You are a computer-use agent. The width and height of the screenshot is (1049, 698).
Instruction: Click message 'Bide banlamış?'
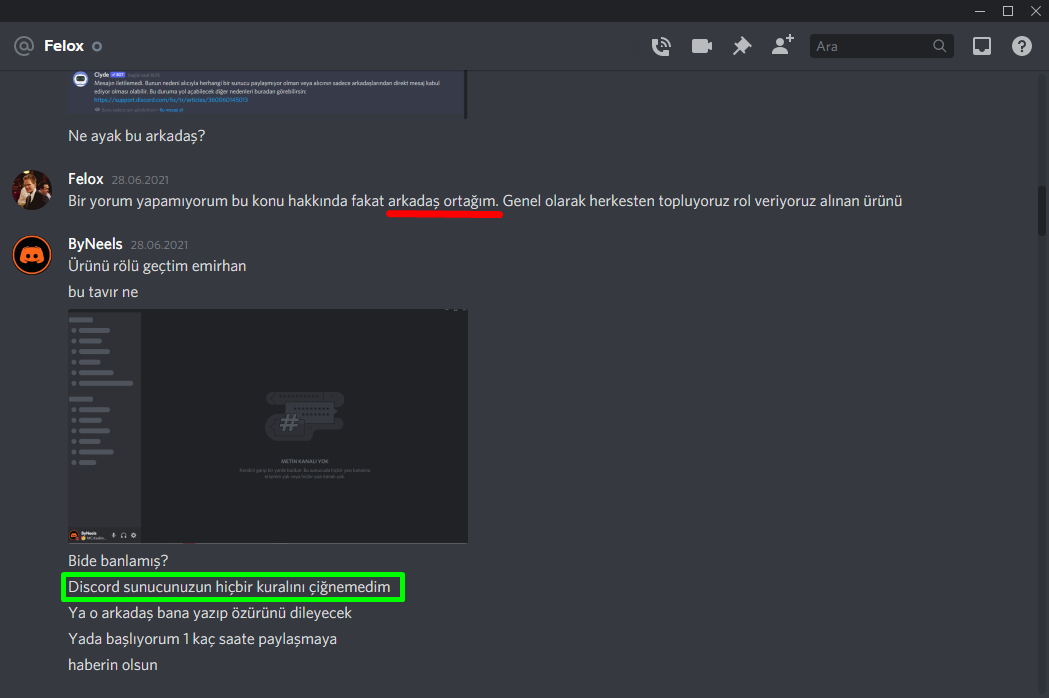pos(118,561)
